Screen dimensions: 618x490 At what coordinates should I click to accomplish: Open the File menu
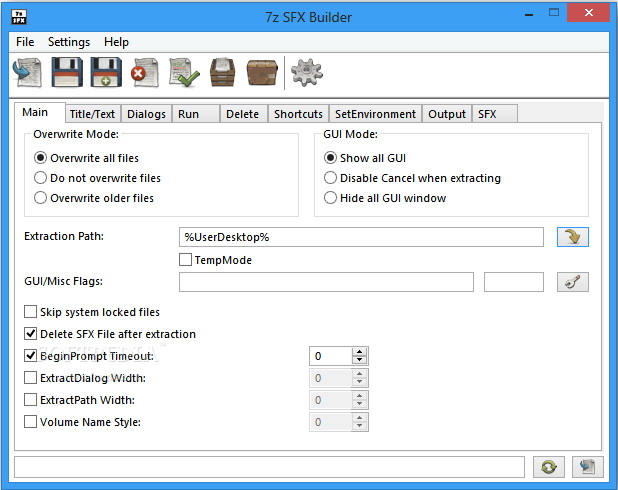click(25, 42)
